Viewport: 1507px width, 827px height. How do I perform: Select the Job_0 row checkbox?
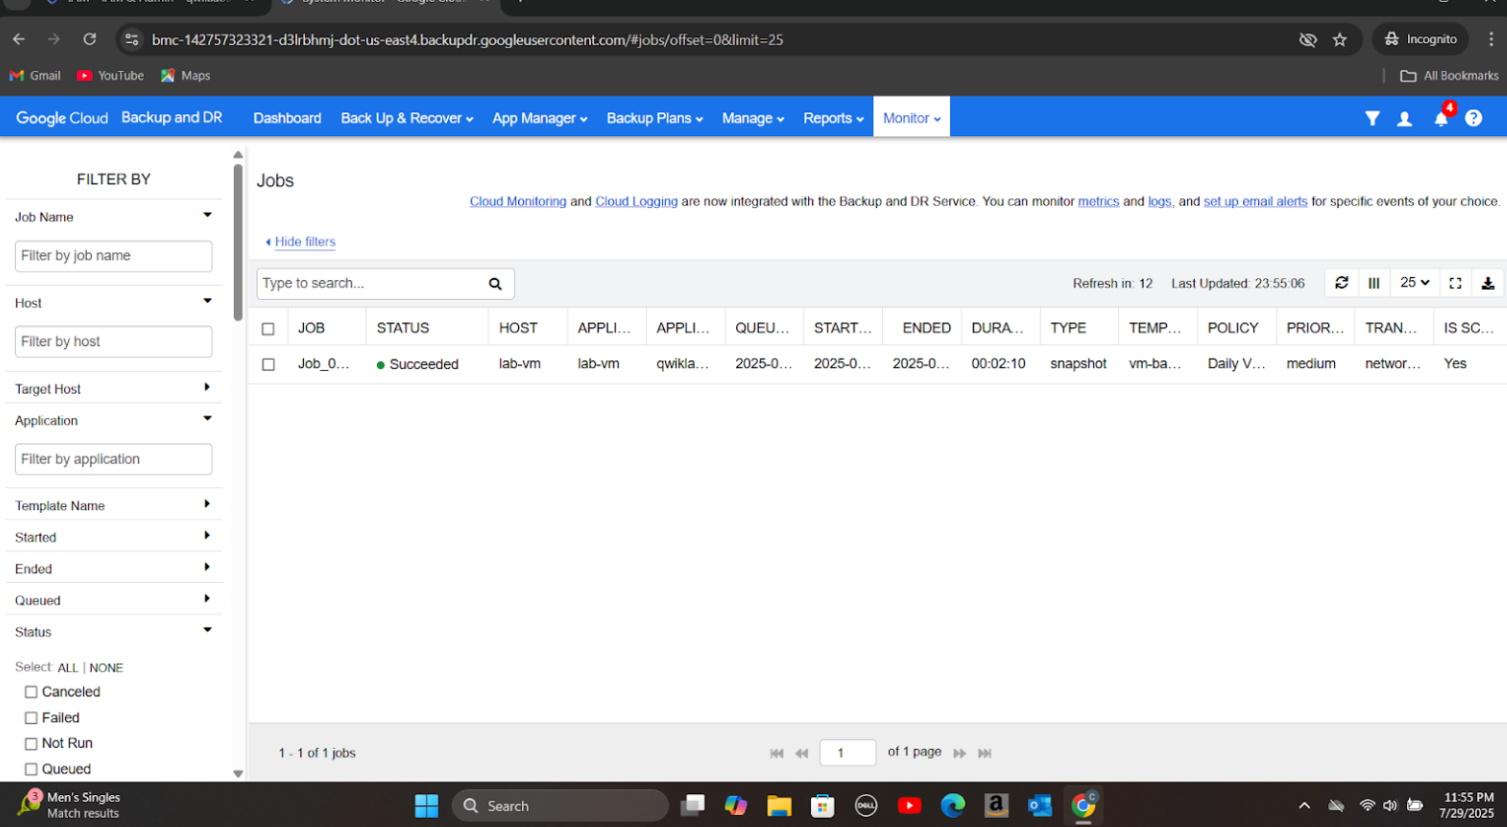(268, 364)
